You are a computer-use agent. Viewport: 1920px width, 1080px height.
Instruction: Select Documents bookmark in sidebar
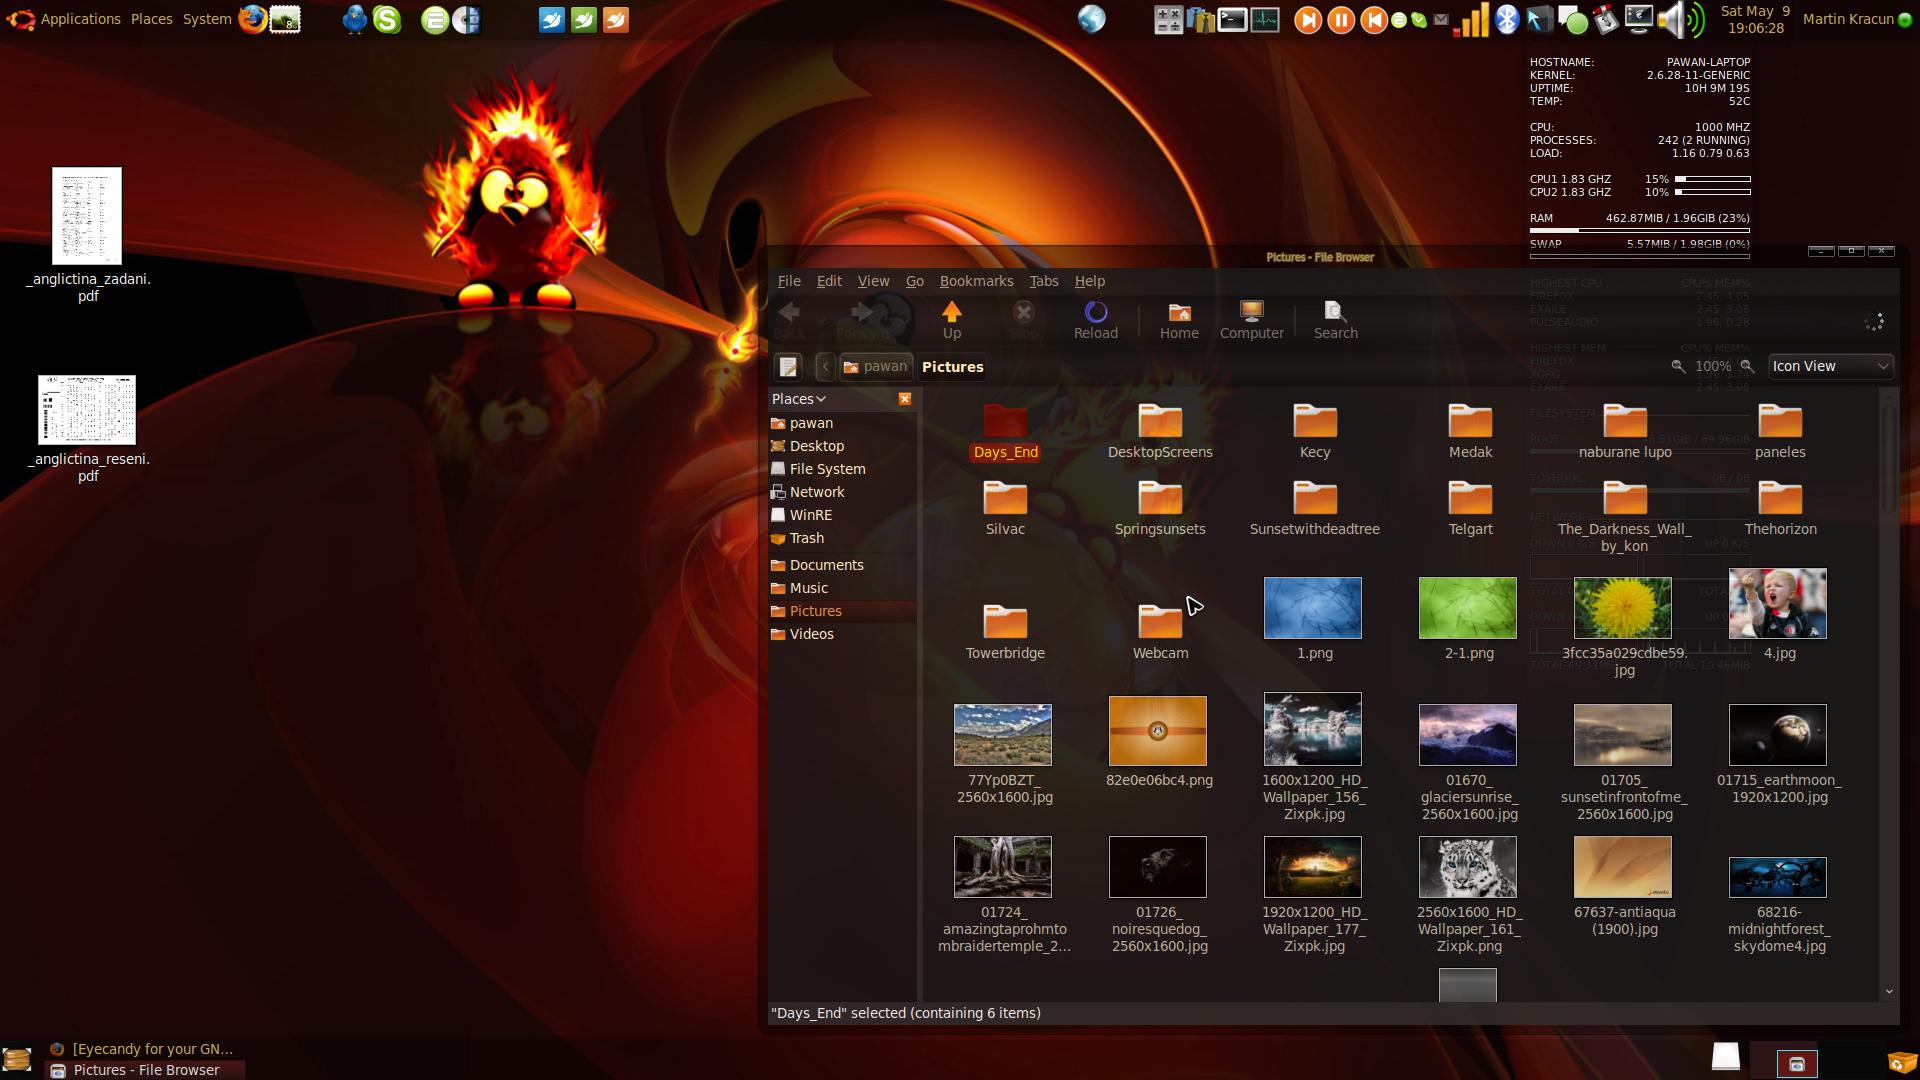tap(842, 565)
